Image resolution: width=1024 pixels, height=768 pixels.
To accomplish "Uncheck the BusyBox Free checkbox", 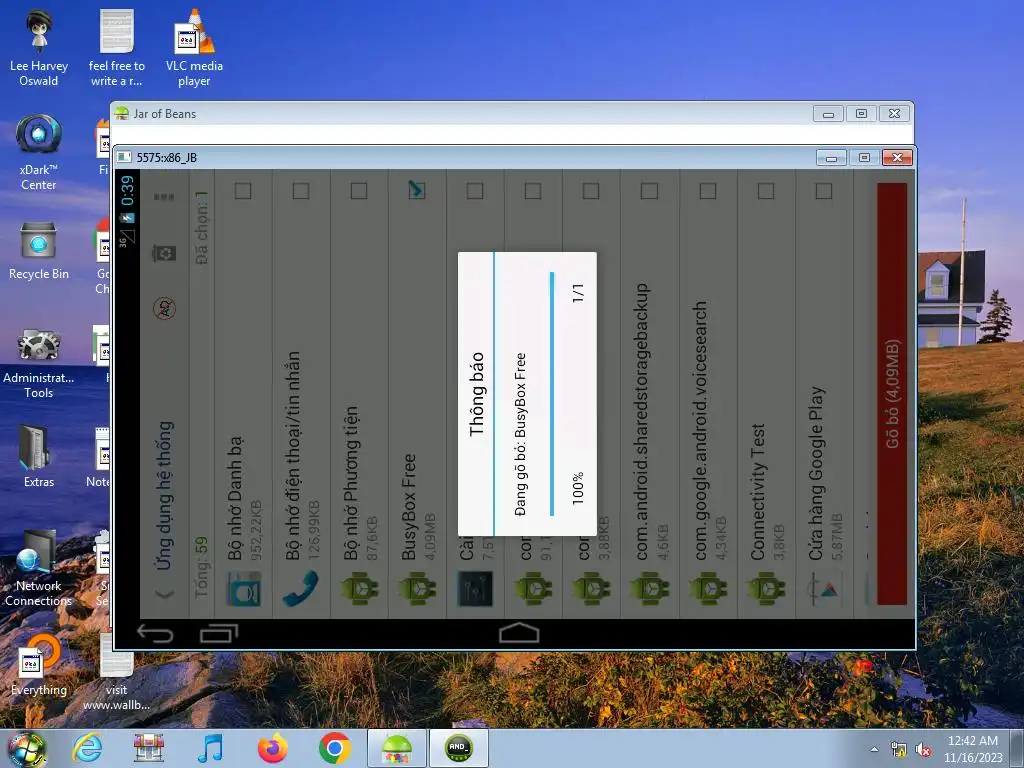I will pyautogui.click(x=417, y=190).
